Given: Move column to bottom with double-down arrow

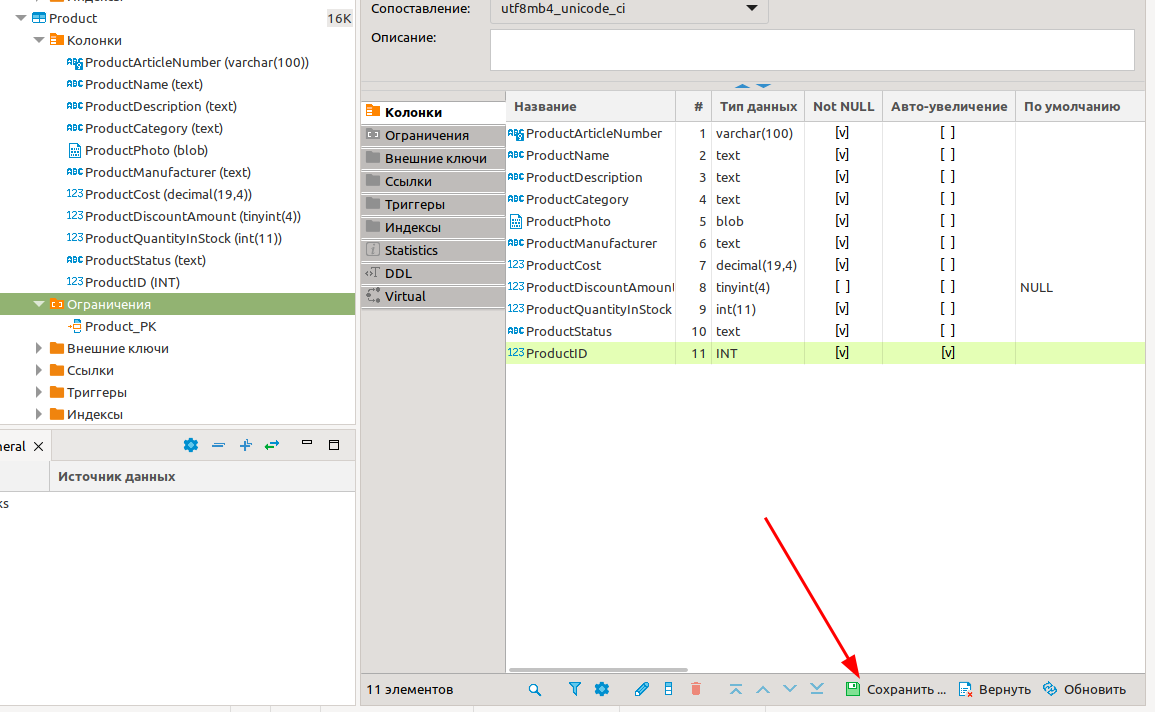Looking at the screenshot, I should click(x=816, y=689).
